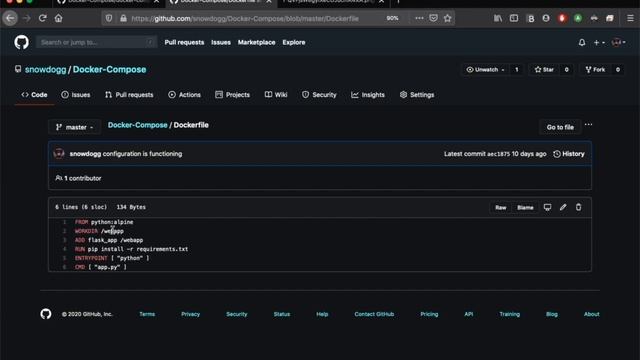Bookmark this page with the star icon

click(x=447, y=18)
